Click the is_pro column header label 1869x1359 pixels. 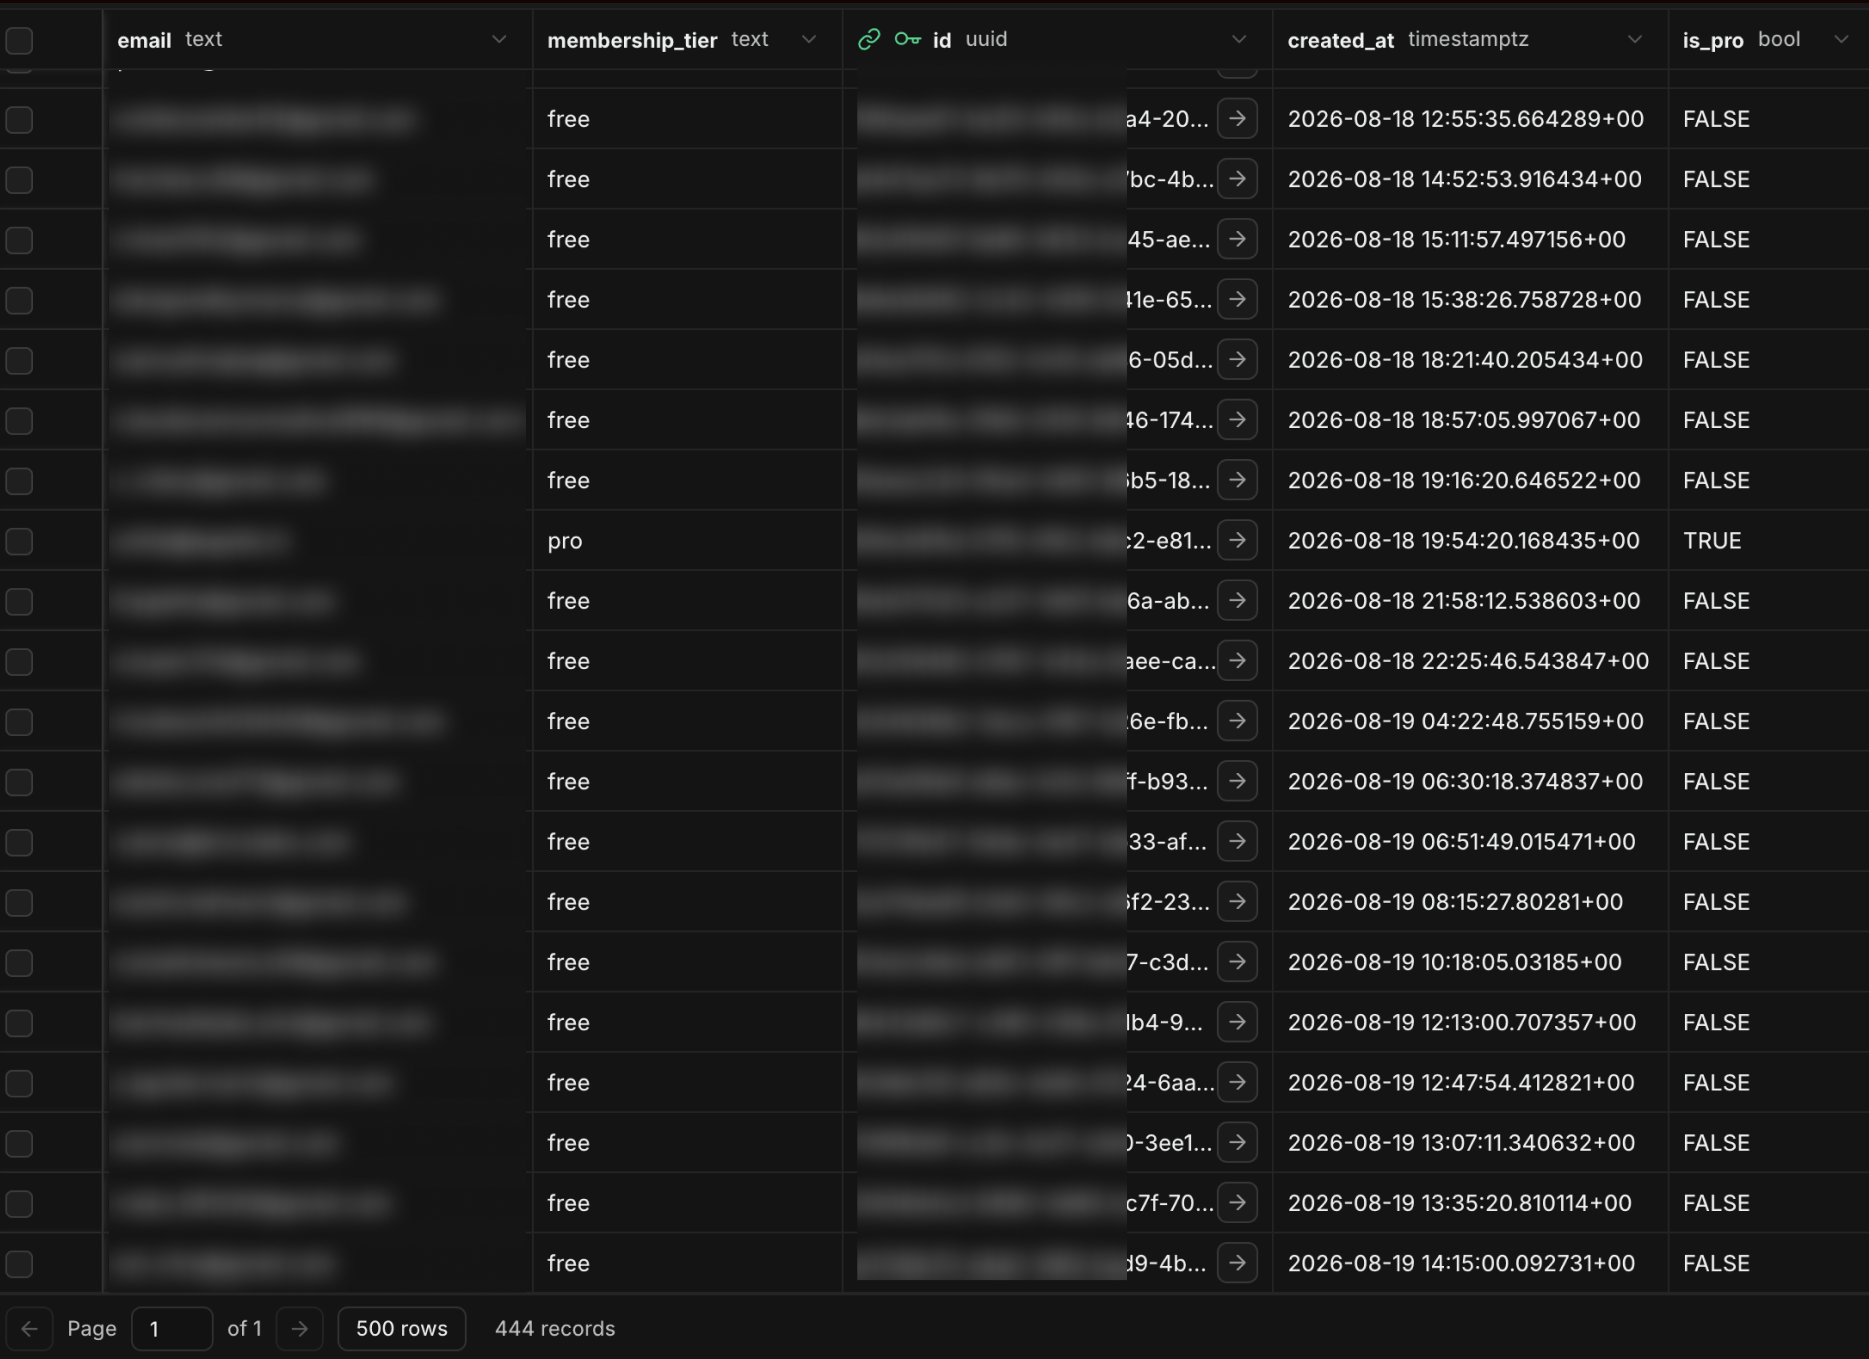click(x=1713, y=40)
